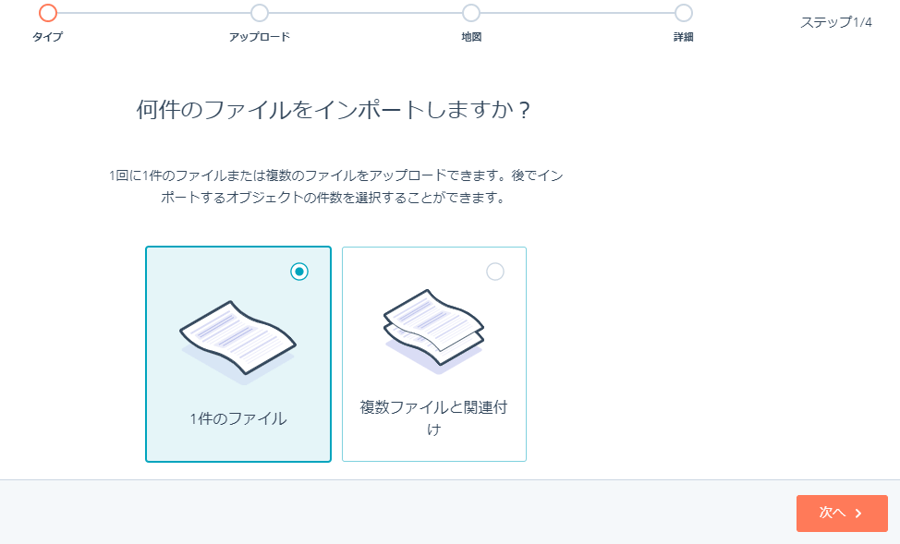This screenshot has width=900, height=544.
Task: Click the タイプ step circle
Action: pyautogui.click(x=48, y=13)
